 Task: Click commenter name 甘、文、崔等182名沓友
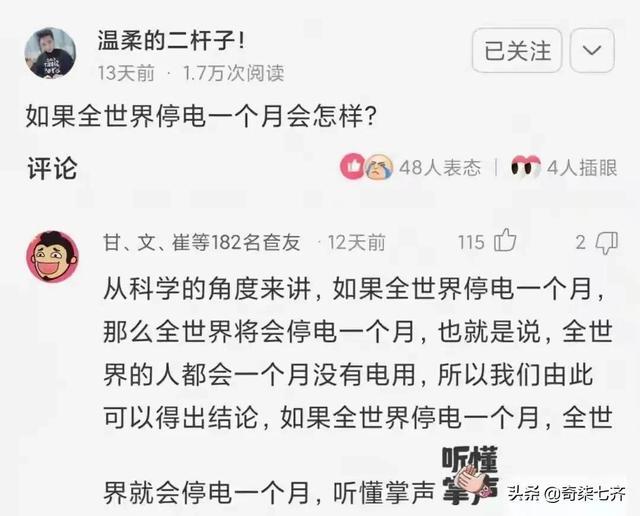click(x=202, y=242)
